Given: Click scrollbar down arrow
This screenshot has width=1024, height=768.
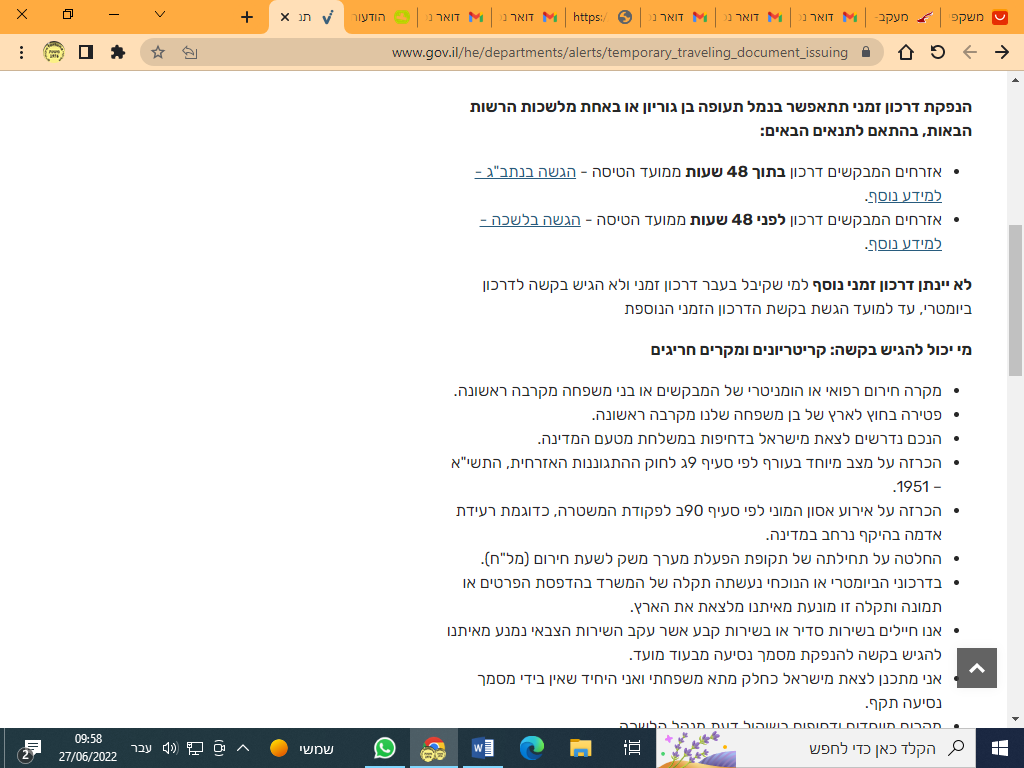Looking at the screenshot, I should 1016,720.
